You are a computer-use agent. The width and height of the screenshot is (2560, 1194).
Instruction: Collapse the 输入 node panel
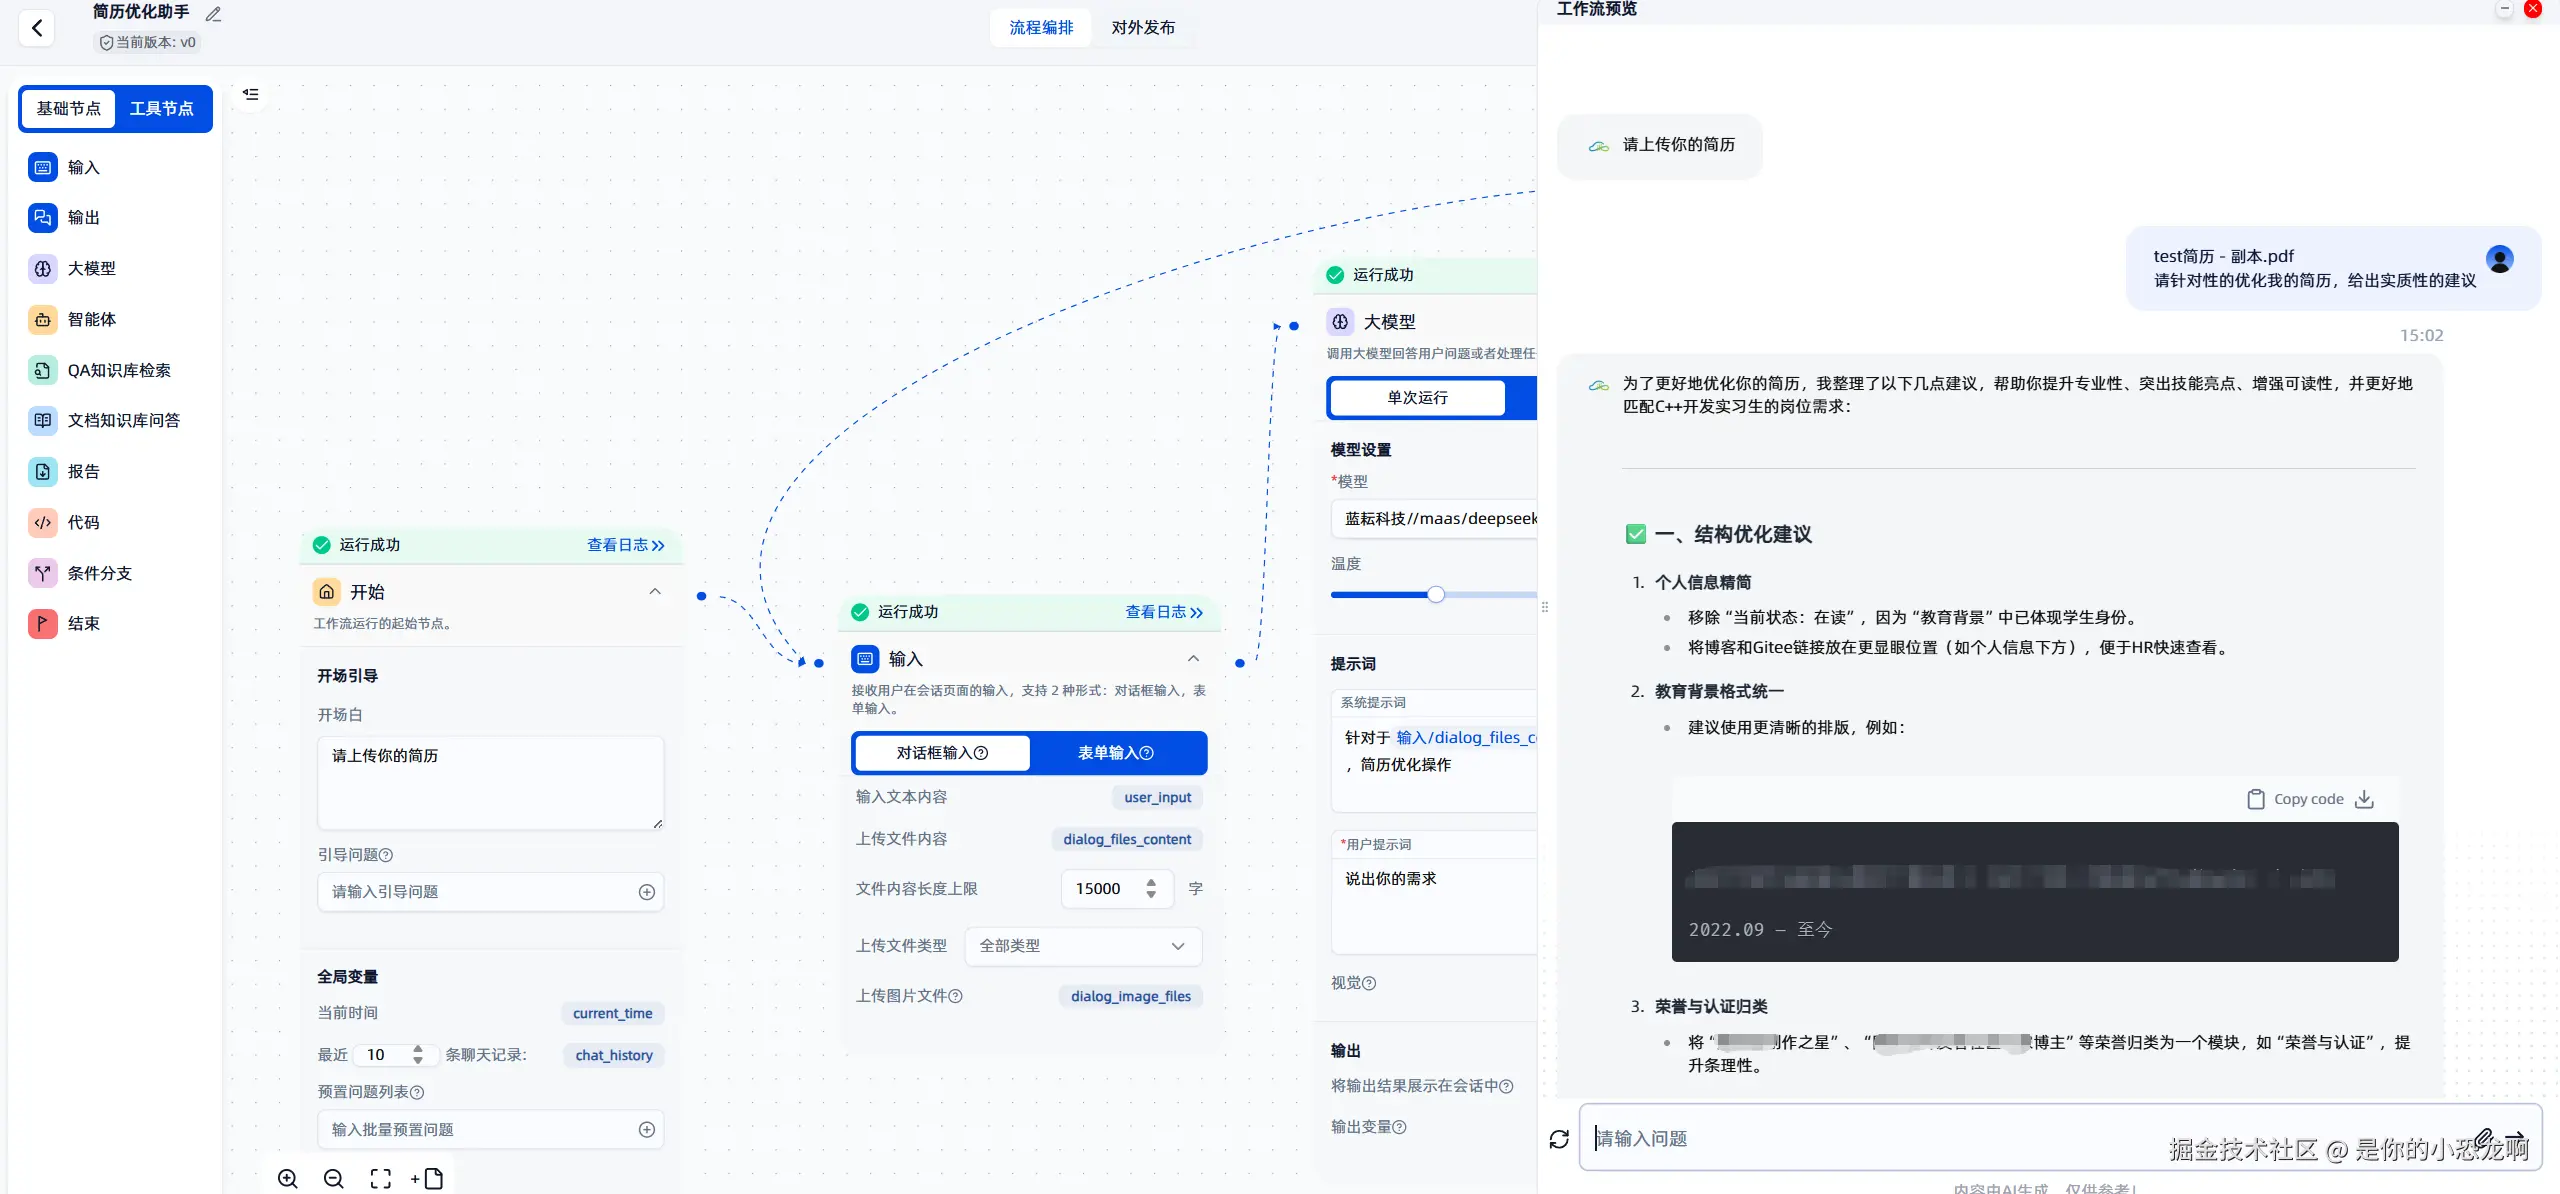pyautogui.click(x=1193, y=659)
